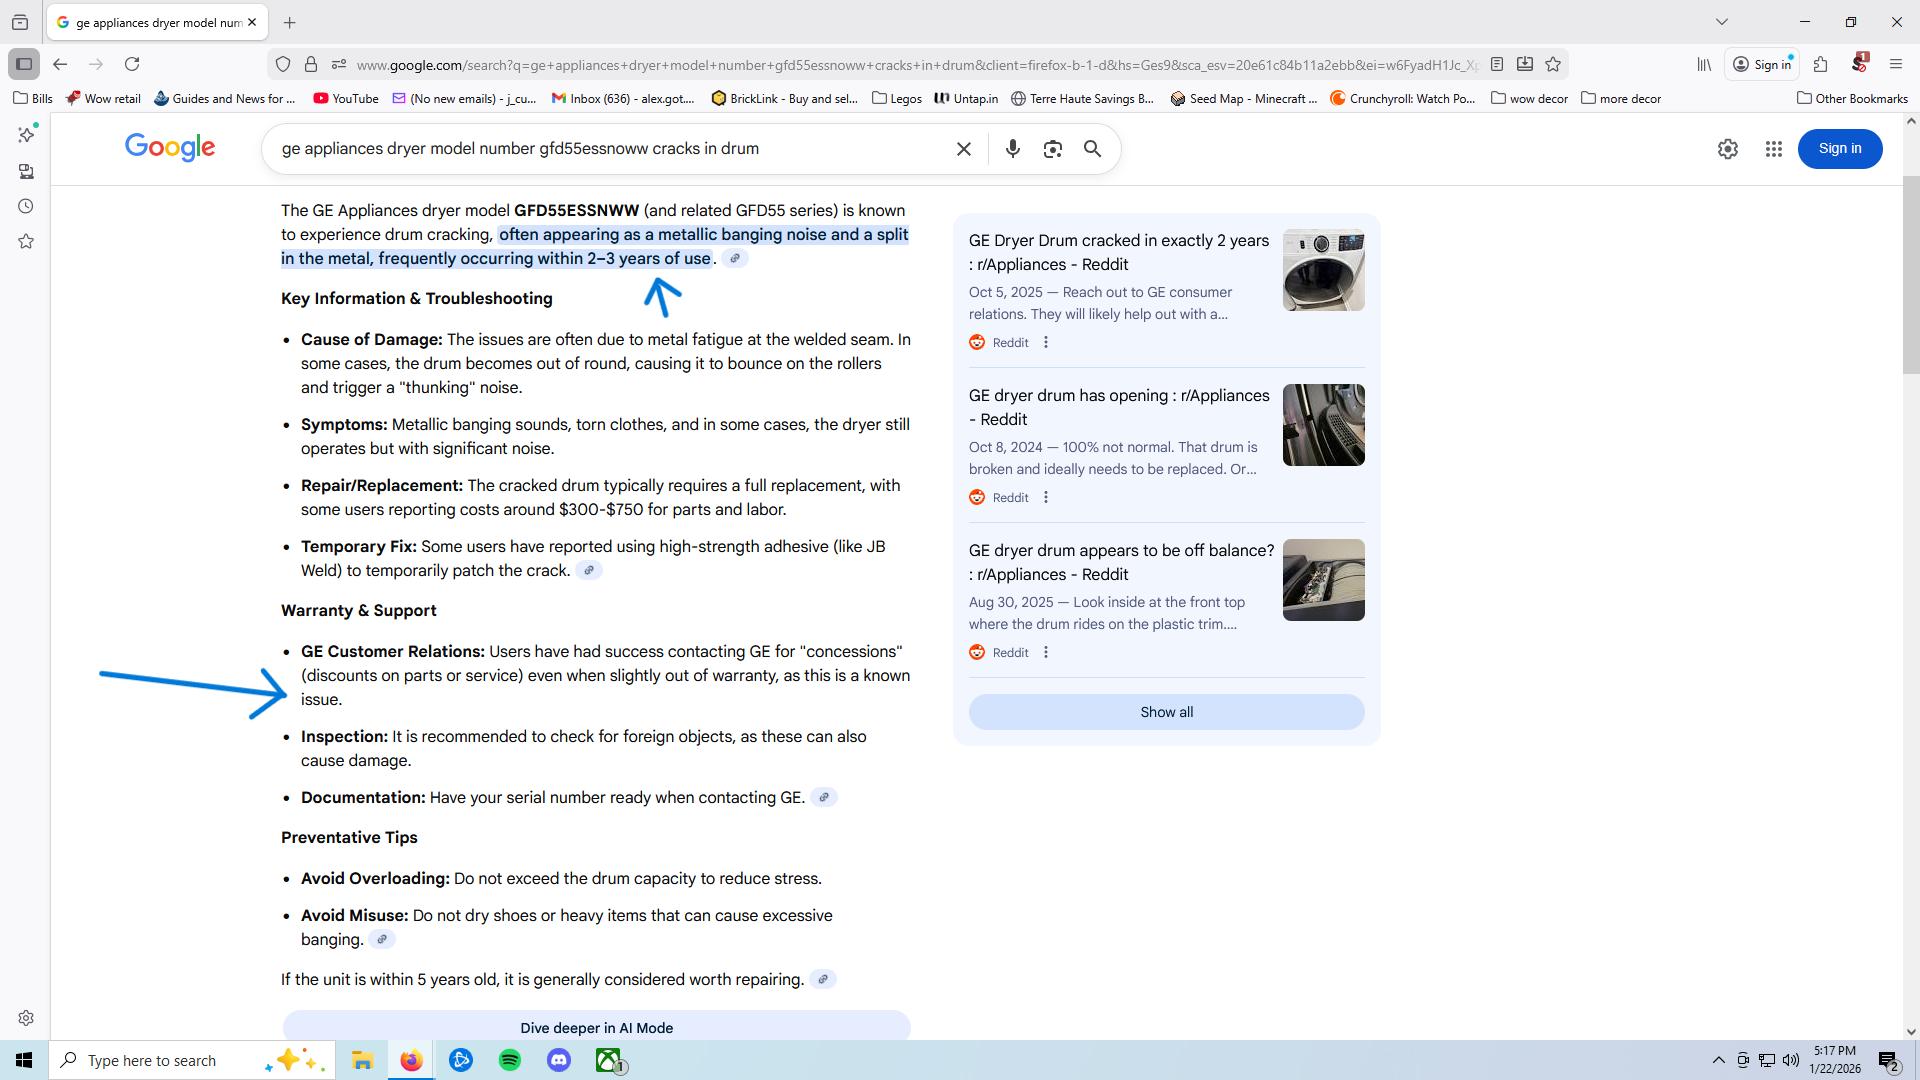The height and width of the screenshot is (1080, 1920).
Task: Go back with the browser back arrow
Action: [x=60, y=64]
